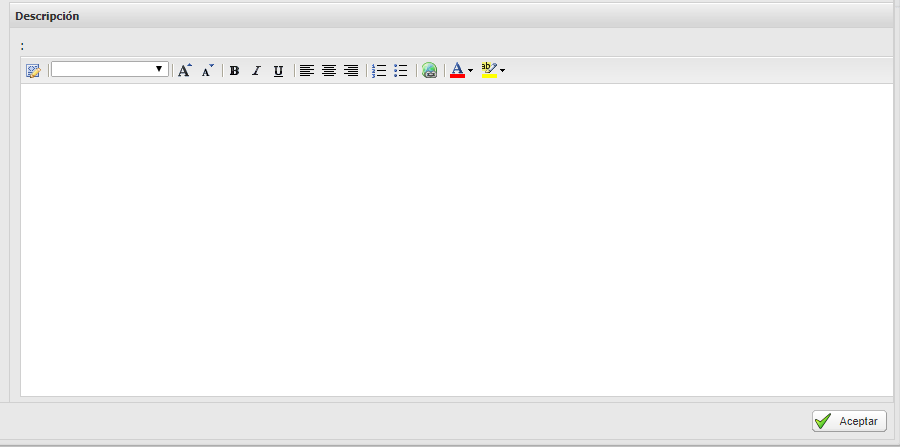Click the insert hyperlink globe icon
Screen dimensions: 900x447
coord(430,71)
